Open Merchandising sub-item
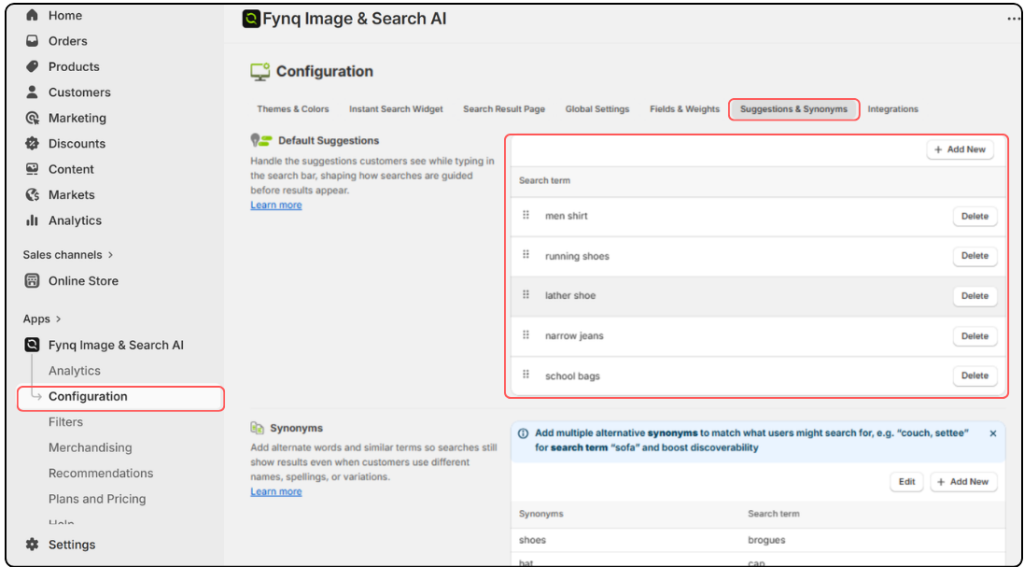1024x567 pixels. pyautogui.click(x=90, y=447)
